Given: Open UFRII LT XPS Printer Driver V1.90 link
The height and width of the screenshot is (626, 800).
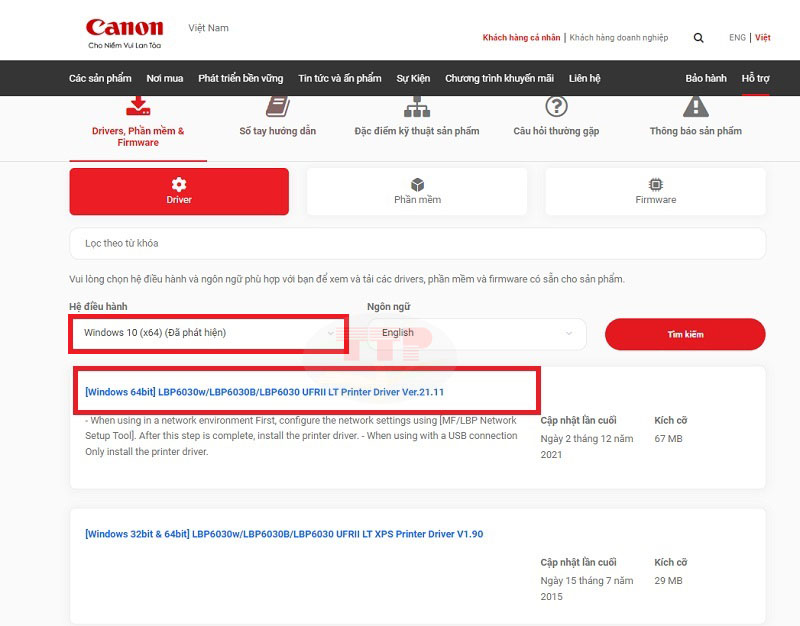Looking at the screenshot, I should tap(284, 534).
